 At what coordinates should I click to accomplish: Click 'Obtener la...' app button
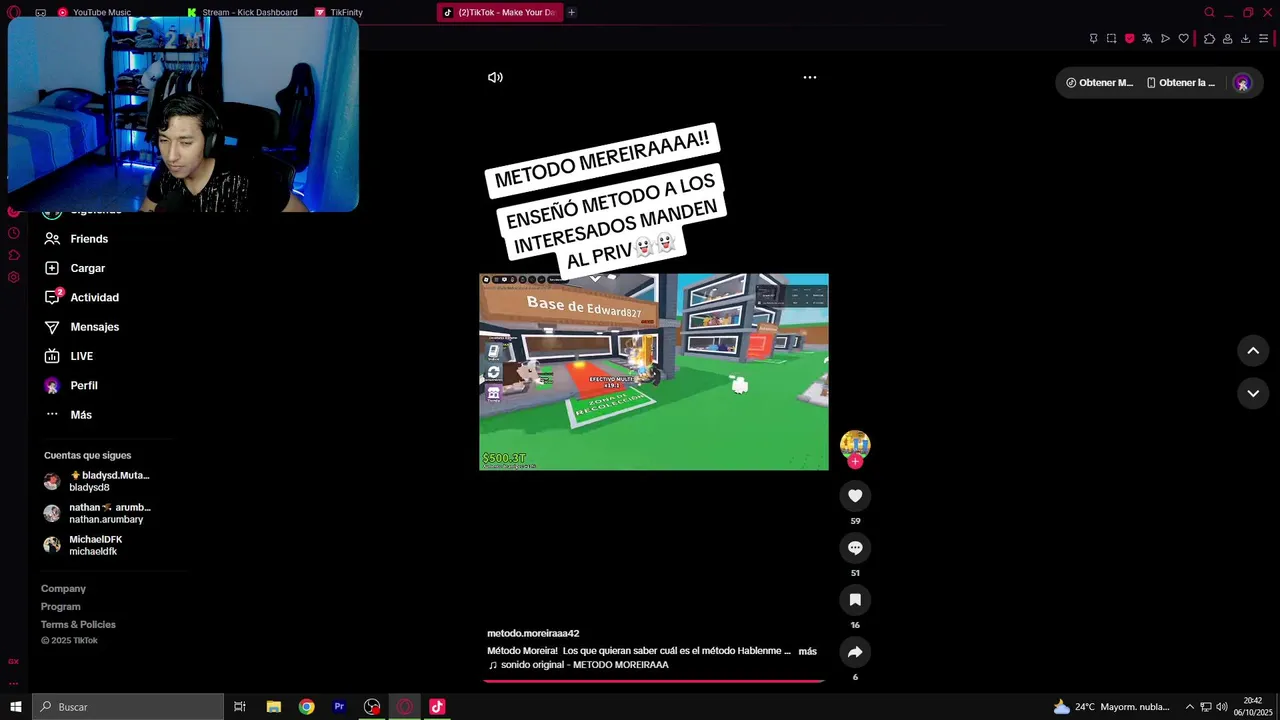[1181, 83]
